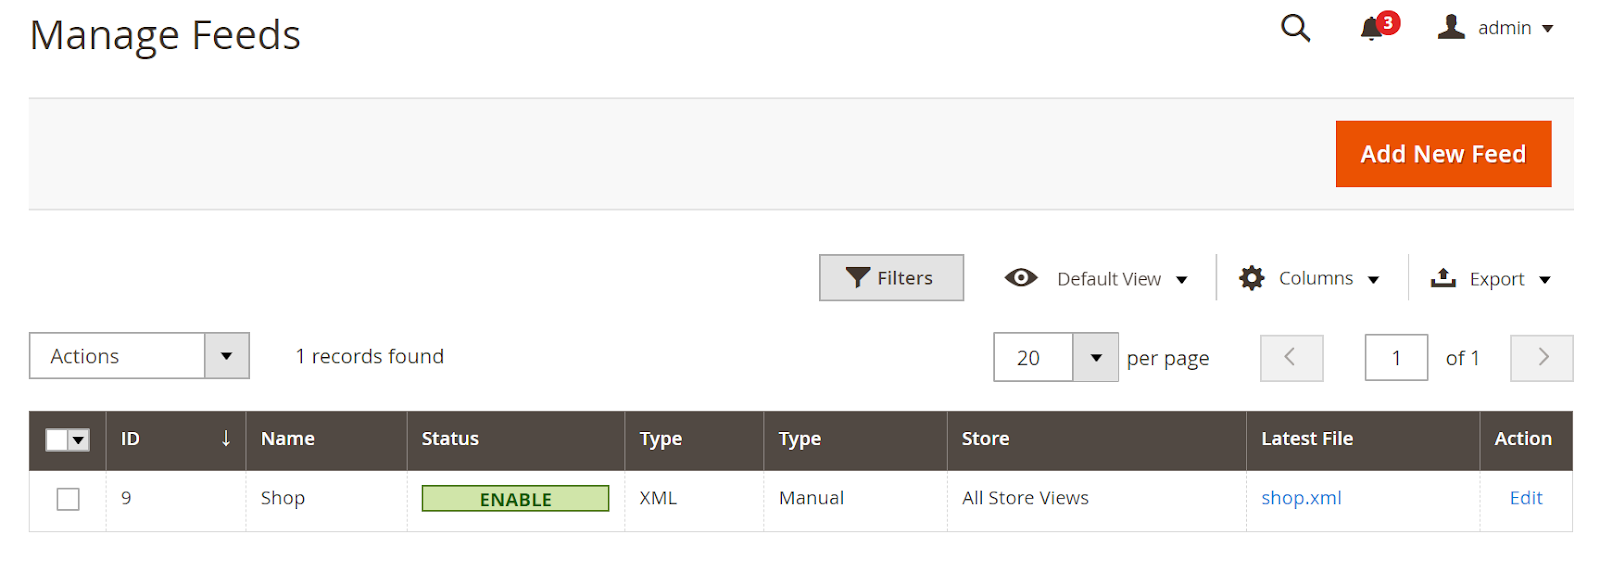Click Add New Feed button
1600x573 pixels.
[x=1443, y=154]
